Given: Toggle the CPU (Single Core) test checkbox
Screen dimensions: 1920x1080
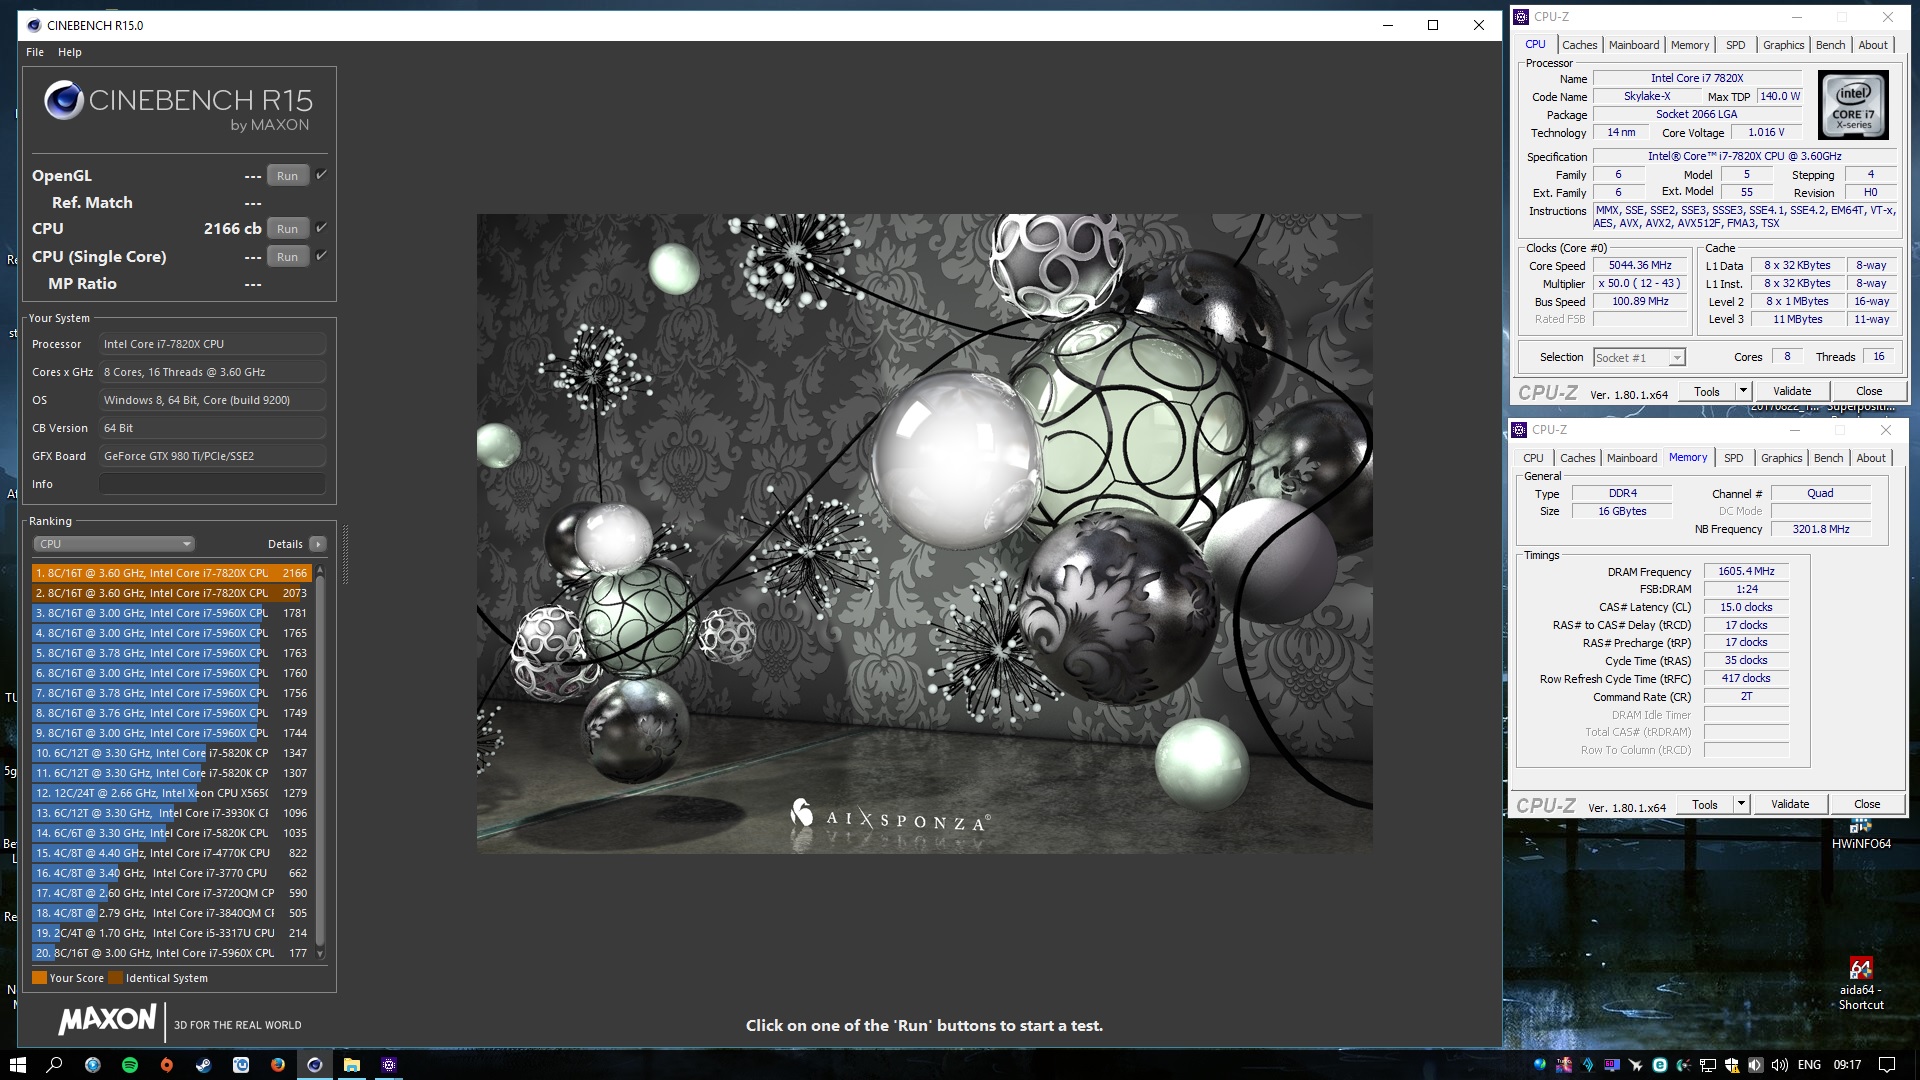Looking at the screenshot, I should 322,256.
